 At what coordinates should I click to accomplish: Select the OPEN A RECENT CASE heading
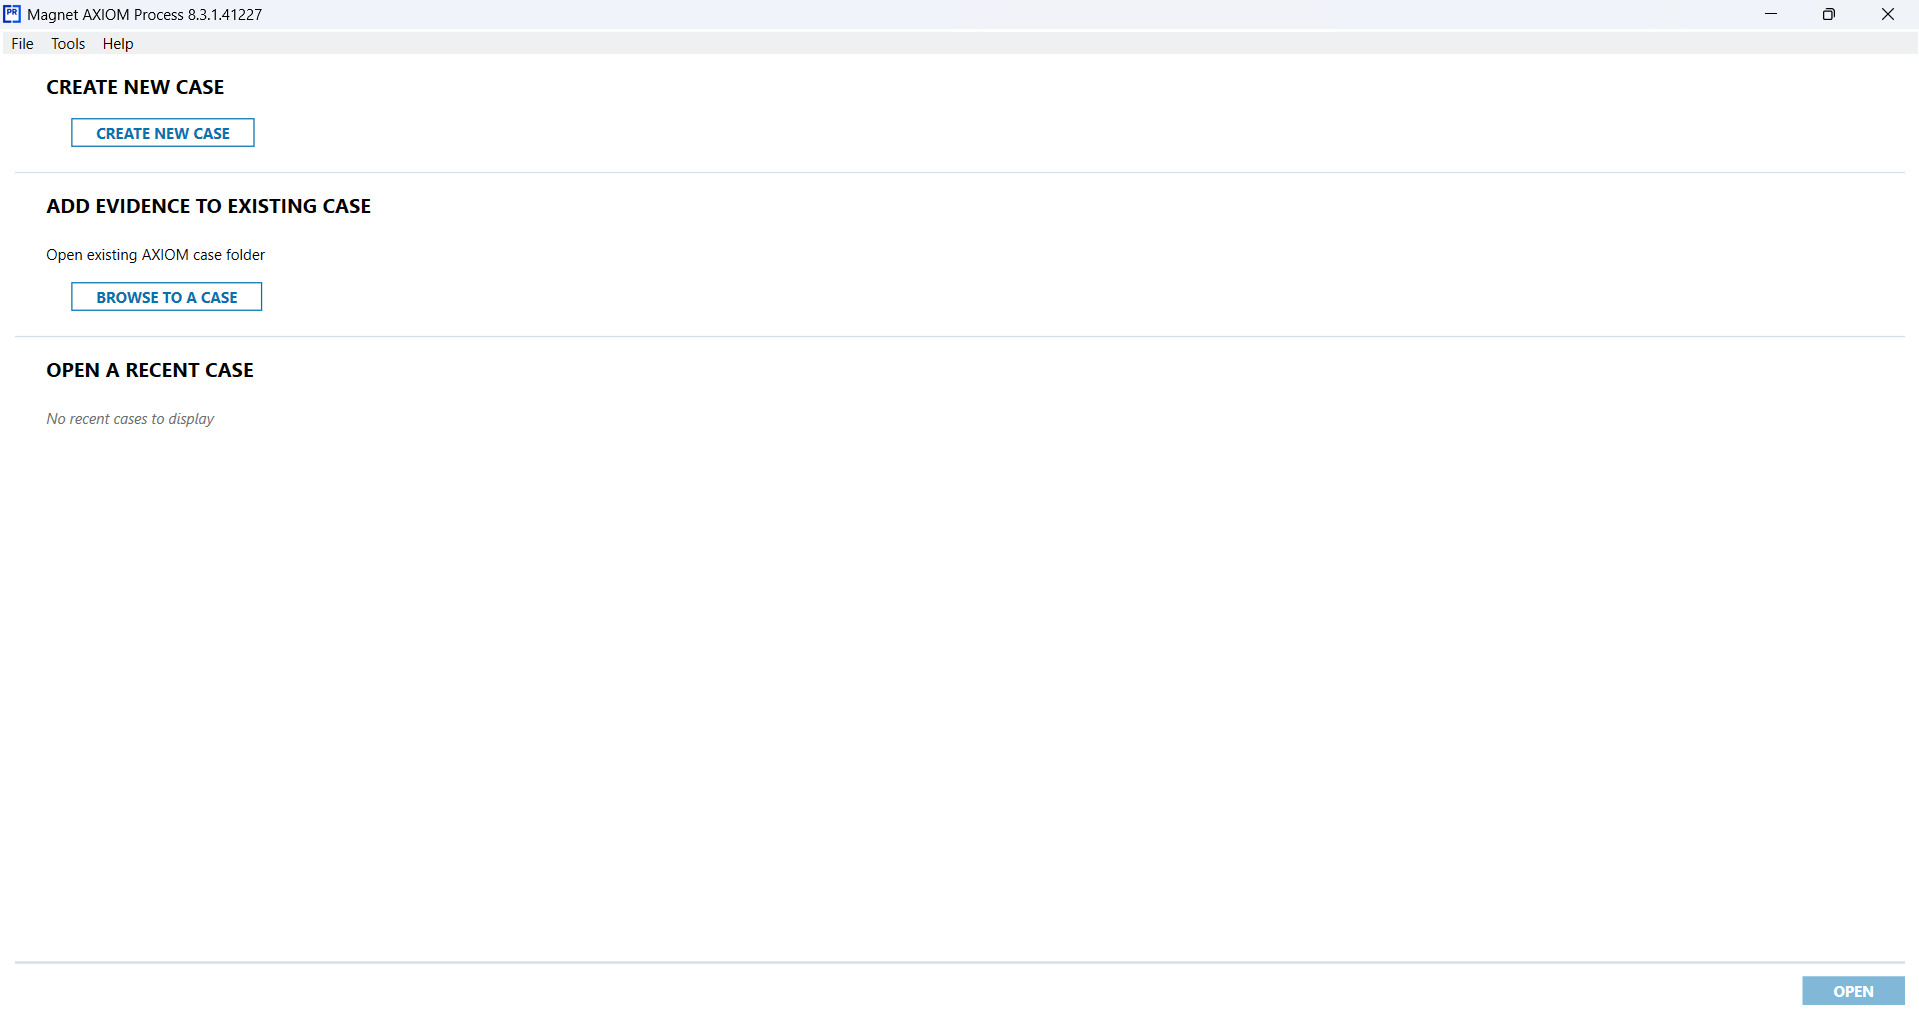click(x=150, y=370)
